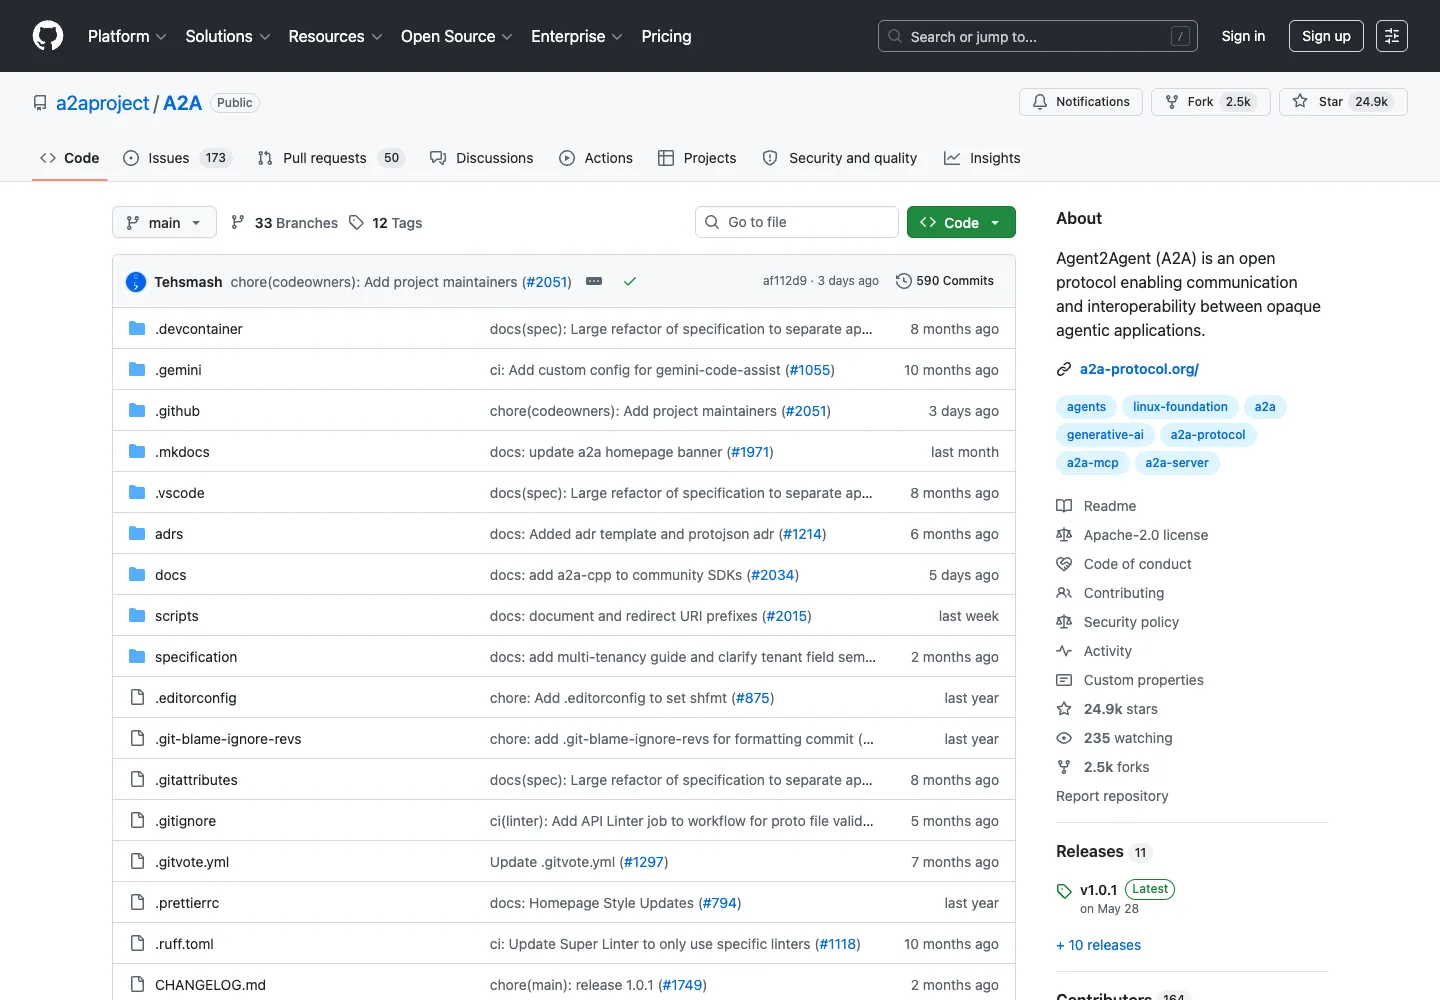The height and width of the screenshot is (1000, 1440).
Task: Select the generative-ai topic tag
Action: click(x=1105, y=435)
